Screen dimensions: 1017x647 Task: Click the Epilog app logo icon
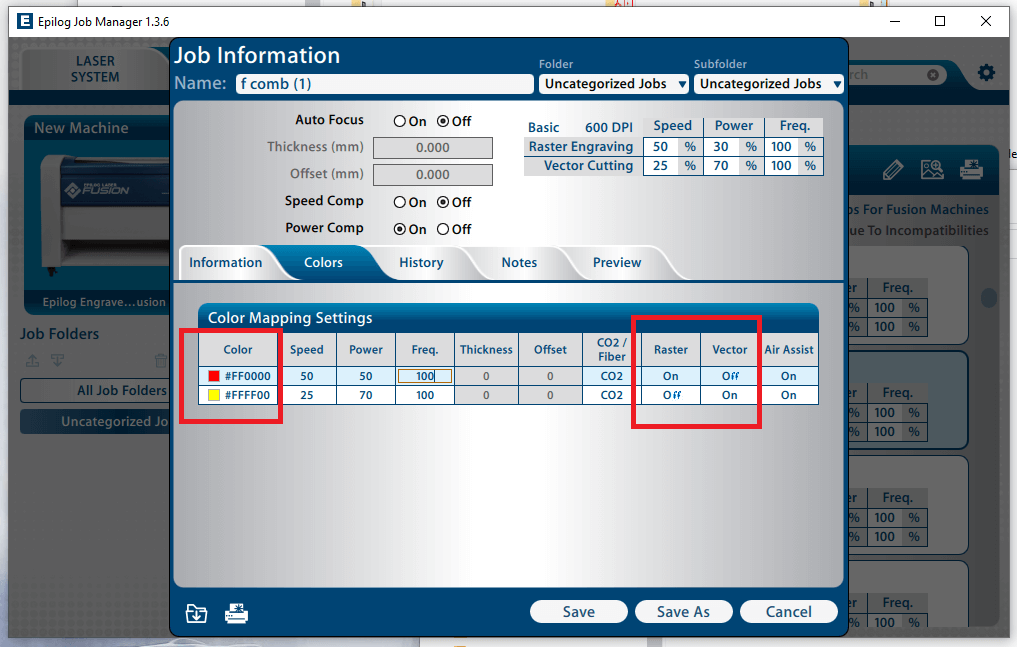pos(25,21)
